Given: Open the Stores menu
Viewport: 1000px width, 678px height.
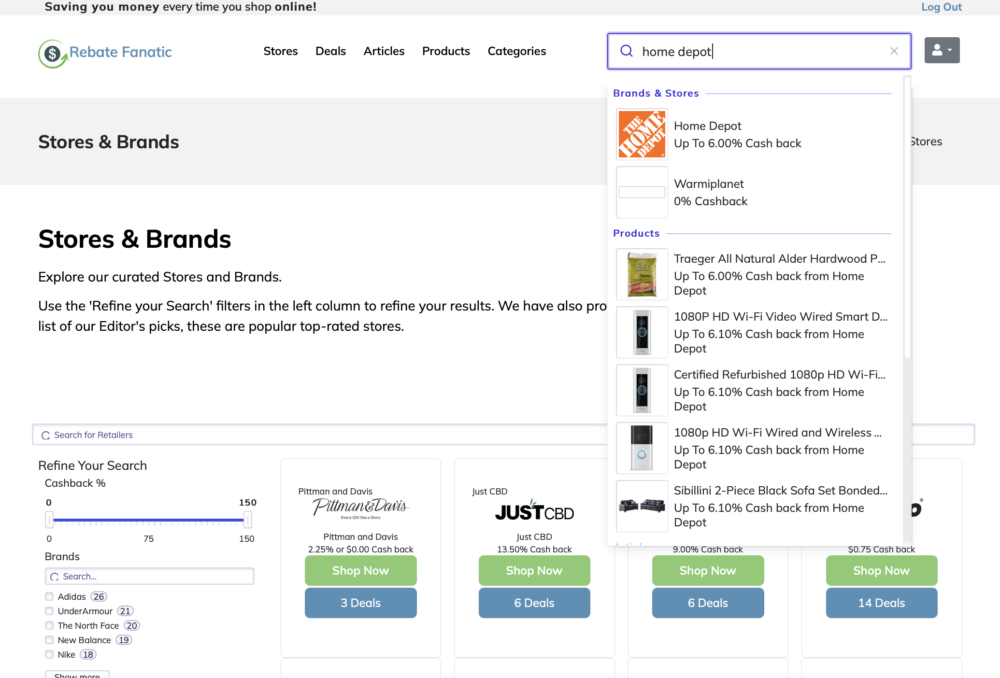Looking at the screenshot, I should [281, 51].
